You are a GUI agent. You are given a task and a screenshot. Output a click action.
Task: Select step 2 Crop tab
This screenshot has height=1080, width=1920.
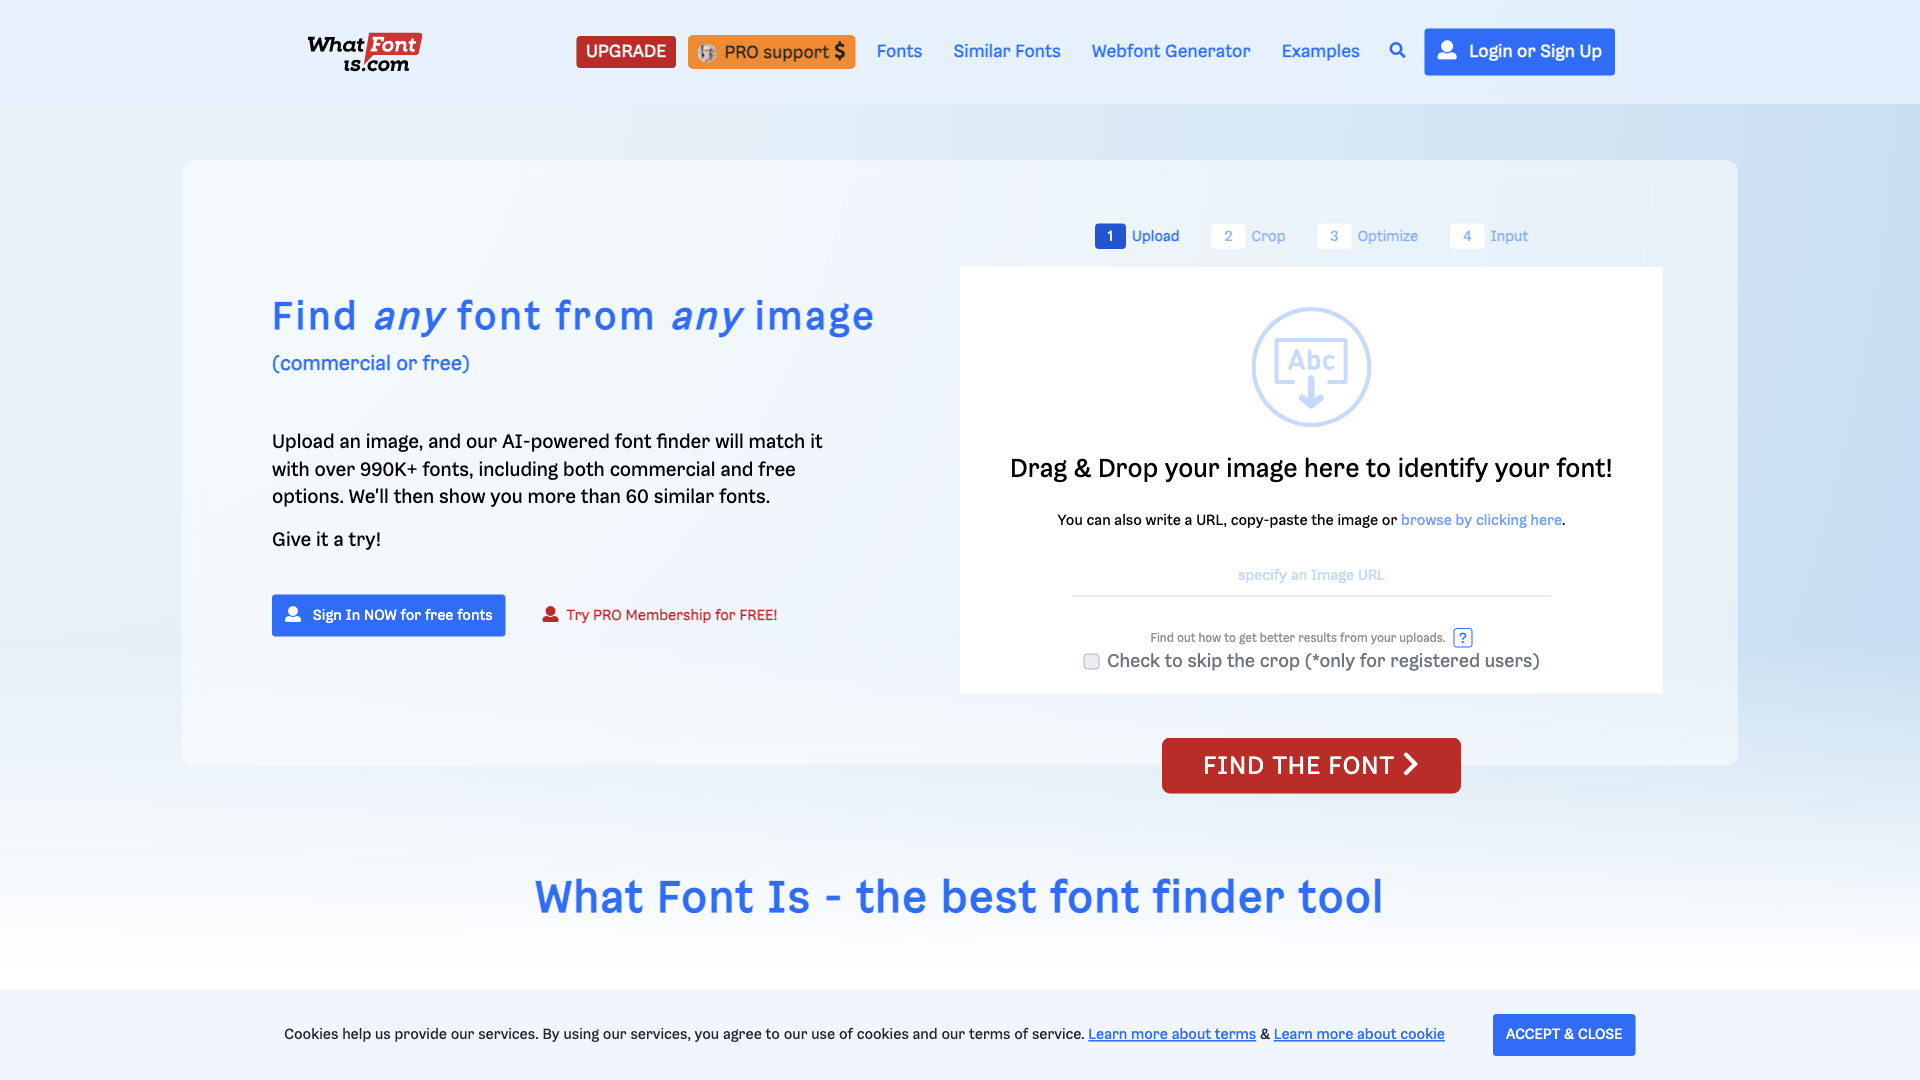[x=1249, y=236]
